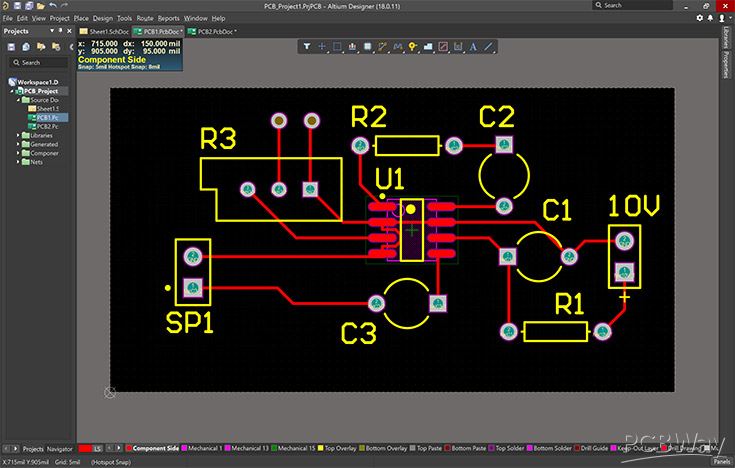The image size is (735, 468).
Task: Place a via with the yellow via icon
Action: pos(412,46)
